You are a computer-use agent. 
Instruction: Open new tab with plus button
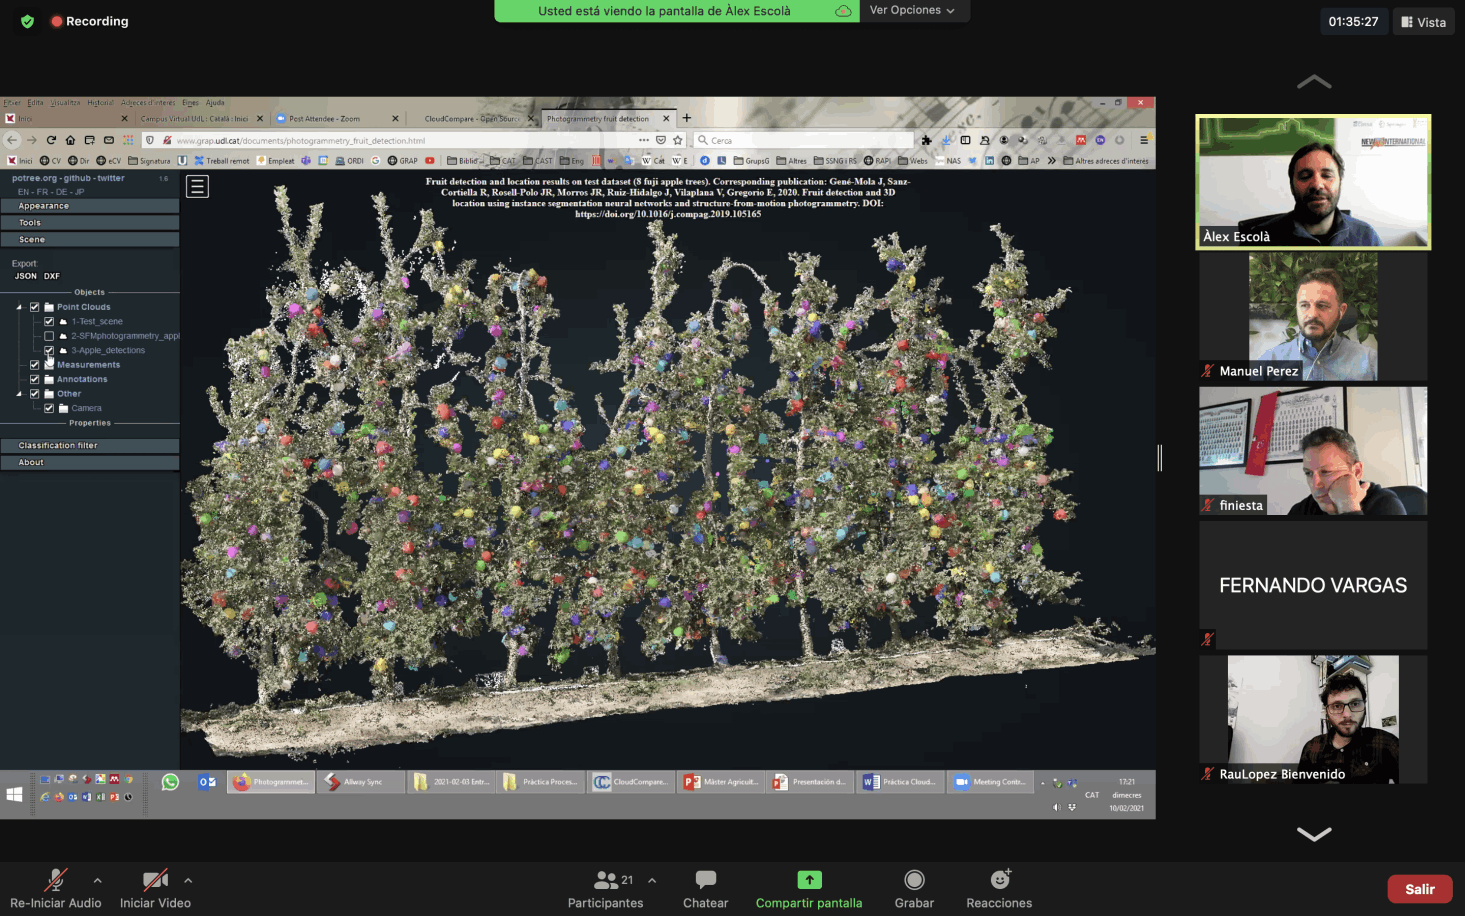687,118
